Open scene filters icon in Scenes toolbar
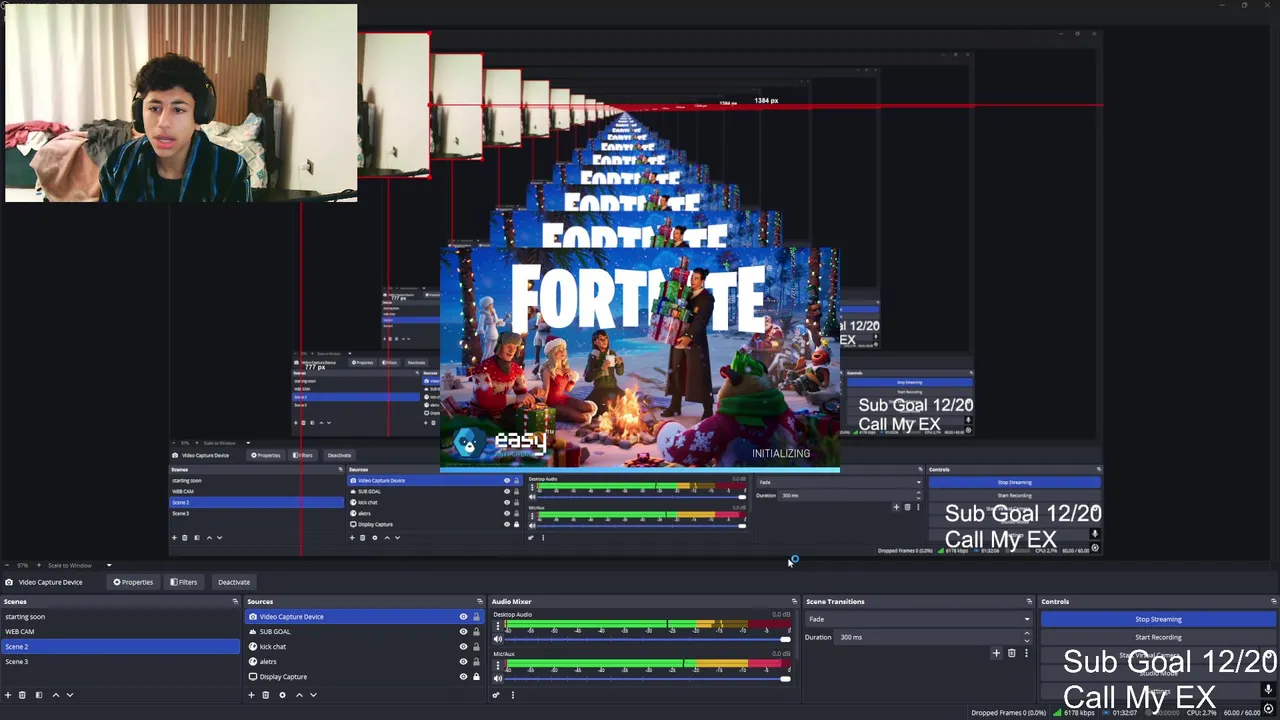 coord(39,695)
